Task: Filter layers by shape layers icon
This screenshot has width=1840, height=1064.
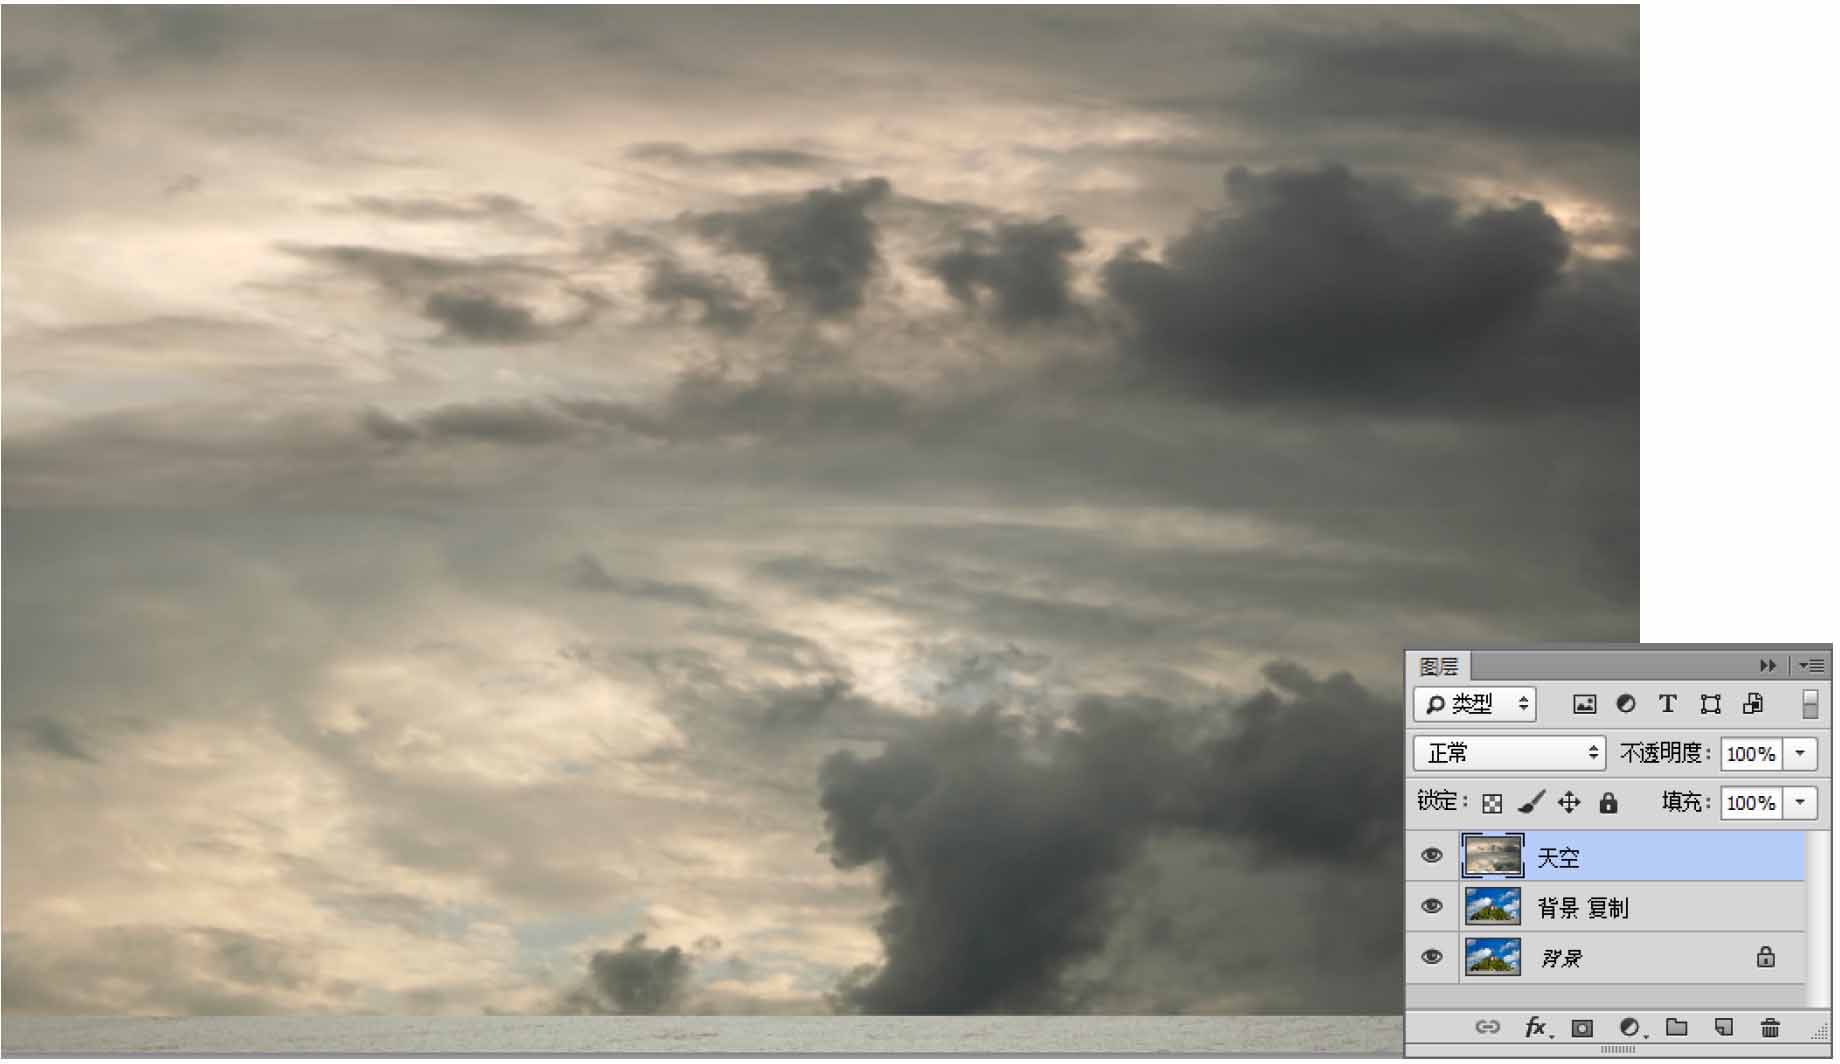Action: point(1710,704)
